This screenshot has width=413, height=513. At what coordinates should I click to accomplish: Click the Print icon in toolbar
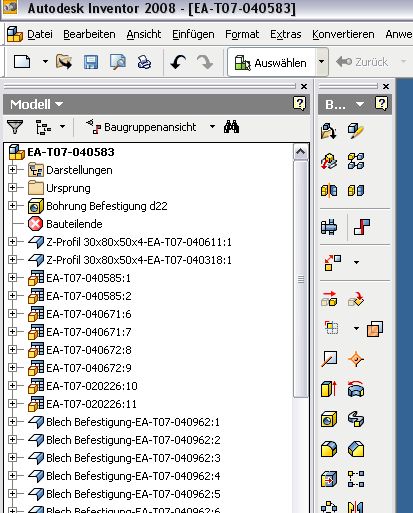coord(144,62)
